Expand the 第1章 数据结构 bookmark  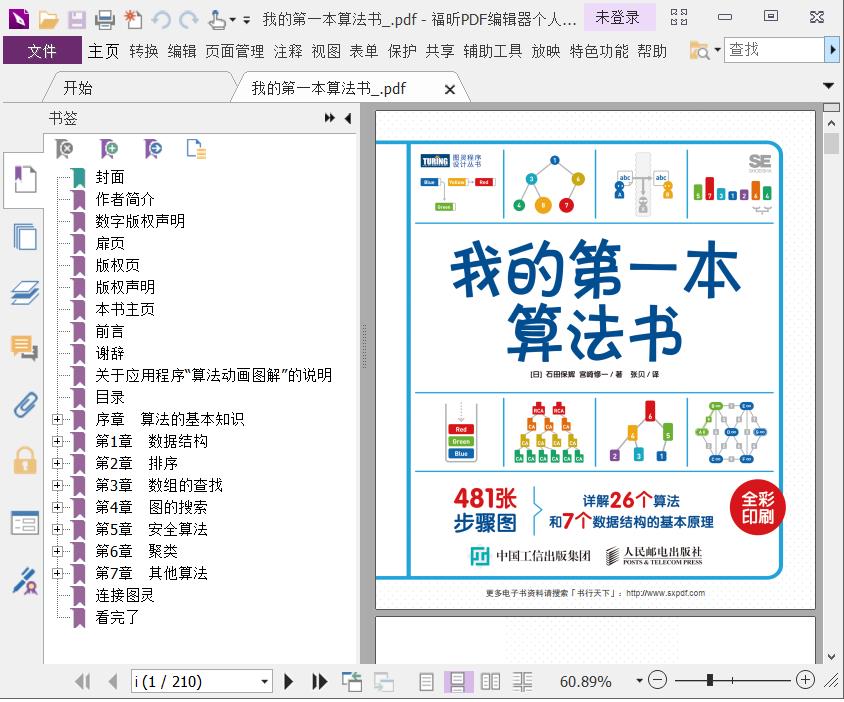click(57, 441)
